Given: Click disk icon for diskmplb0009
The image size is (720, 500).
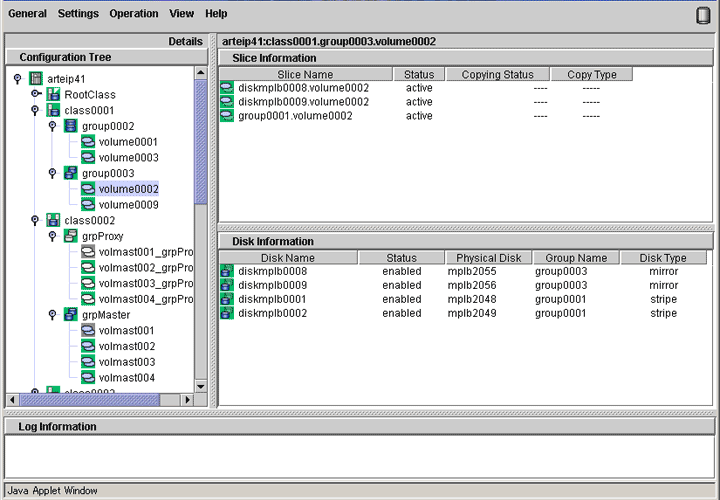Looking at the screenshot, I should [227, 285].
